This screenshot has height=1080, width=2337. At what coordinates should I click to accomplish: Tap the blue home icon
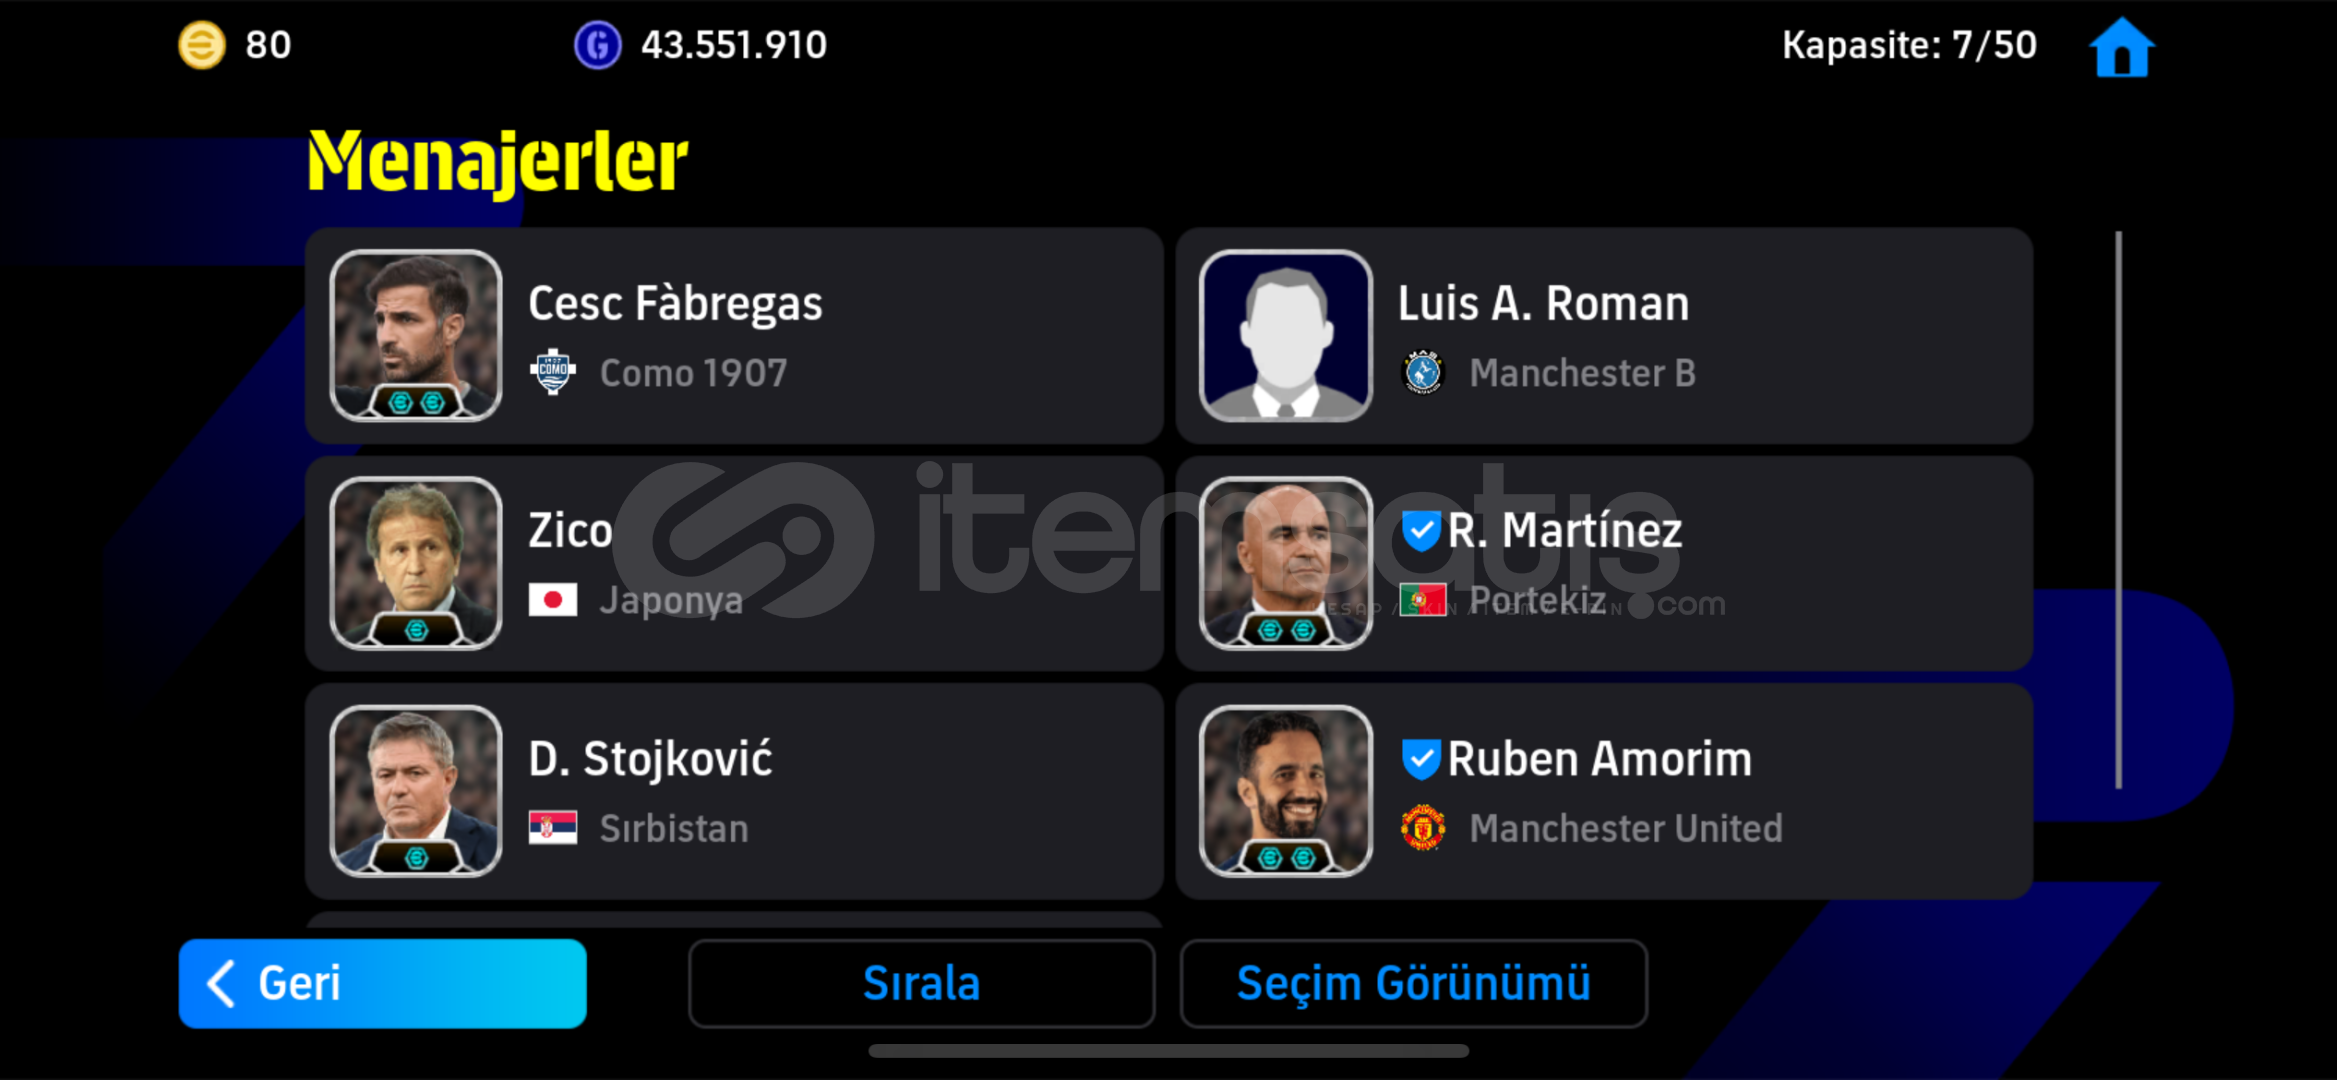(2121, 47)
